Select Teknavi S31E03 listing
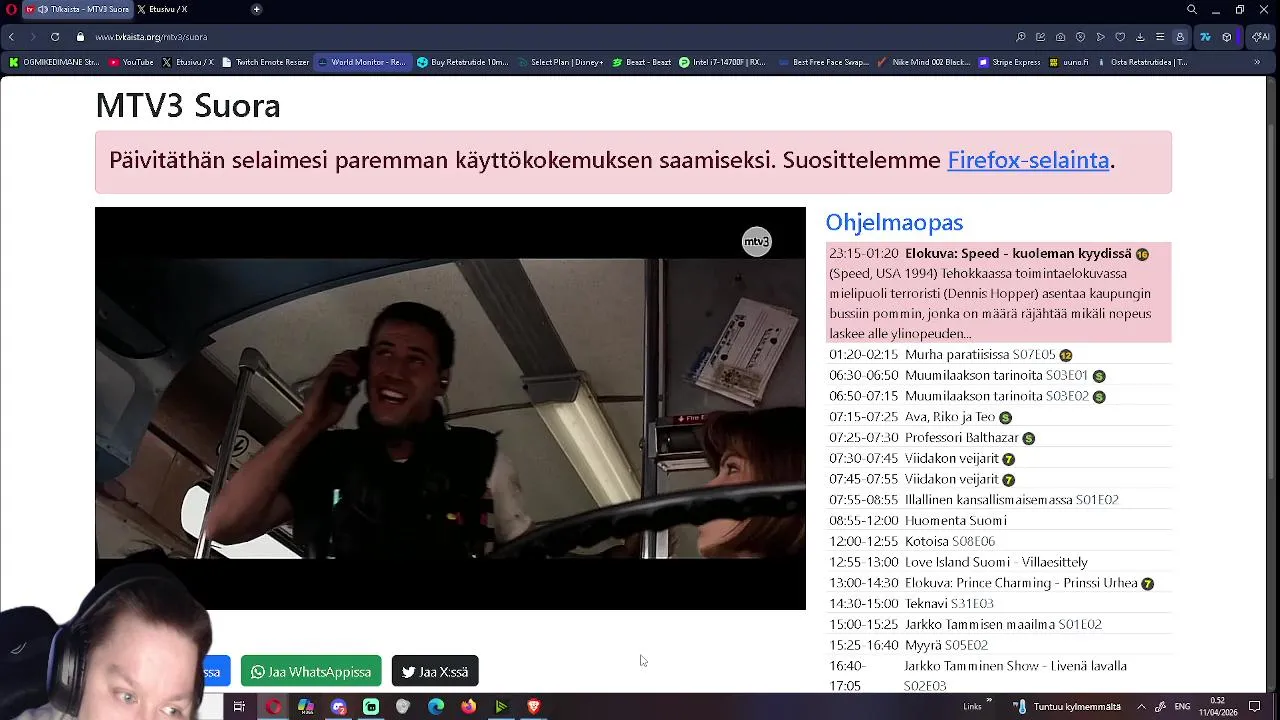Screen dimensions: 1280x720 pos(998,604)
